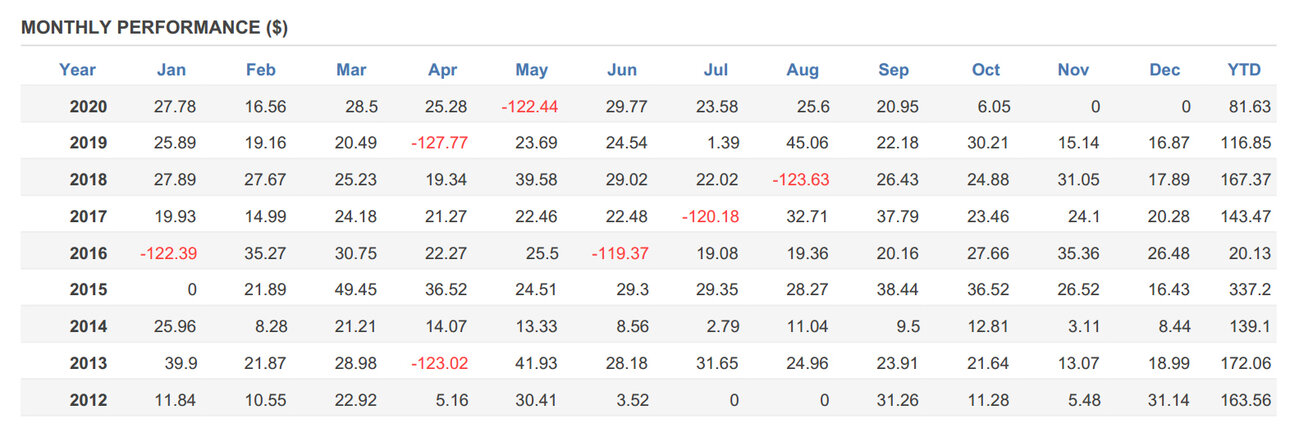This screenshot has width=1290, height=428.
Task: Click the Dec column header
Action: tap(1164, 70)
